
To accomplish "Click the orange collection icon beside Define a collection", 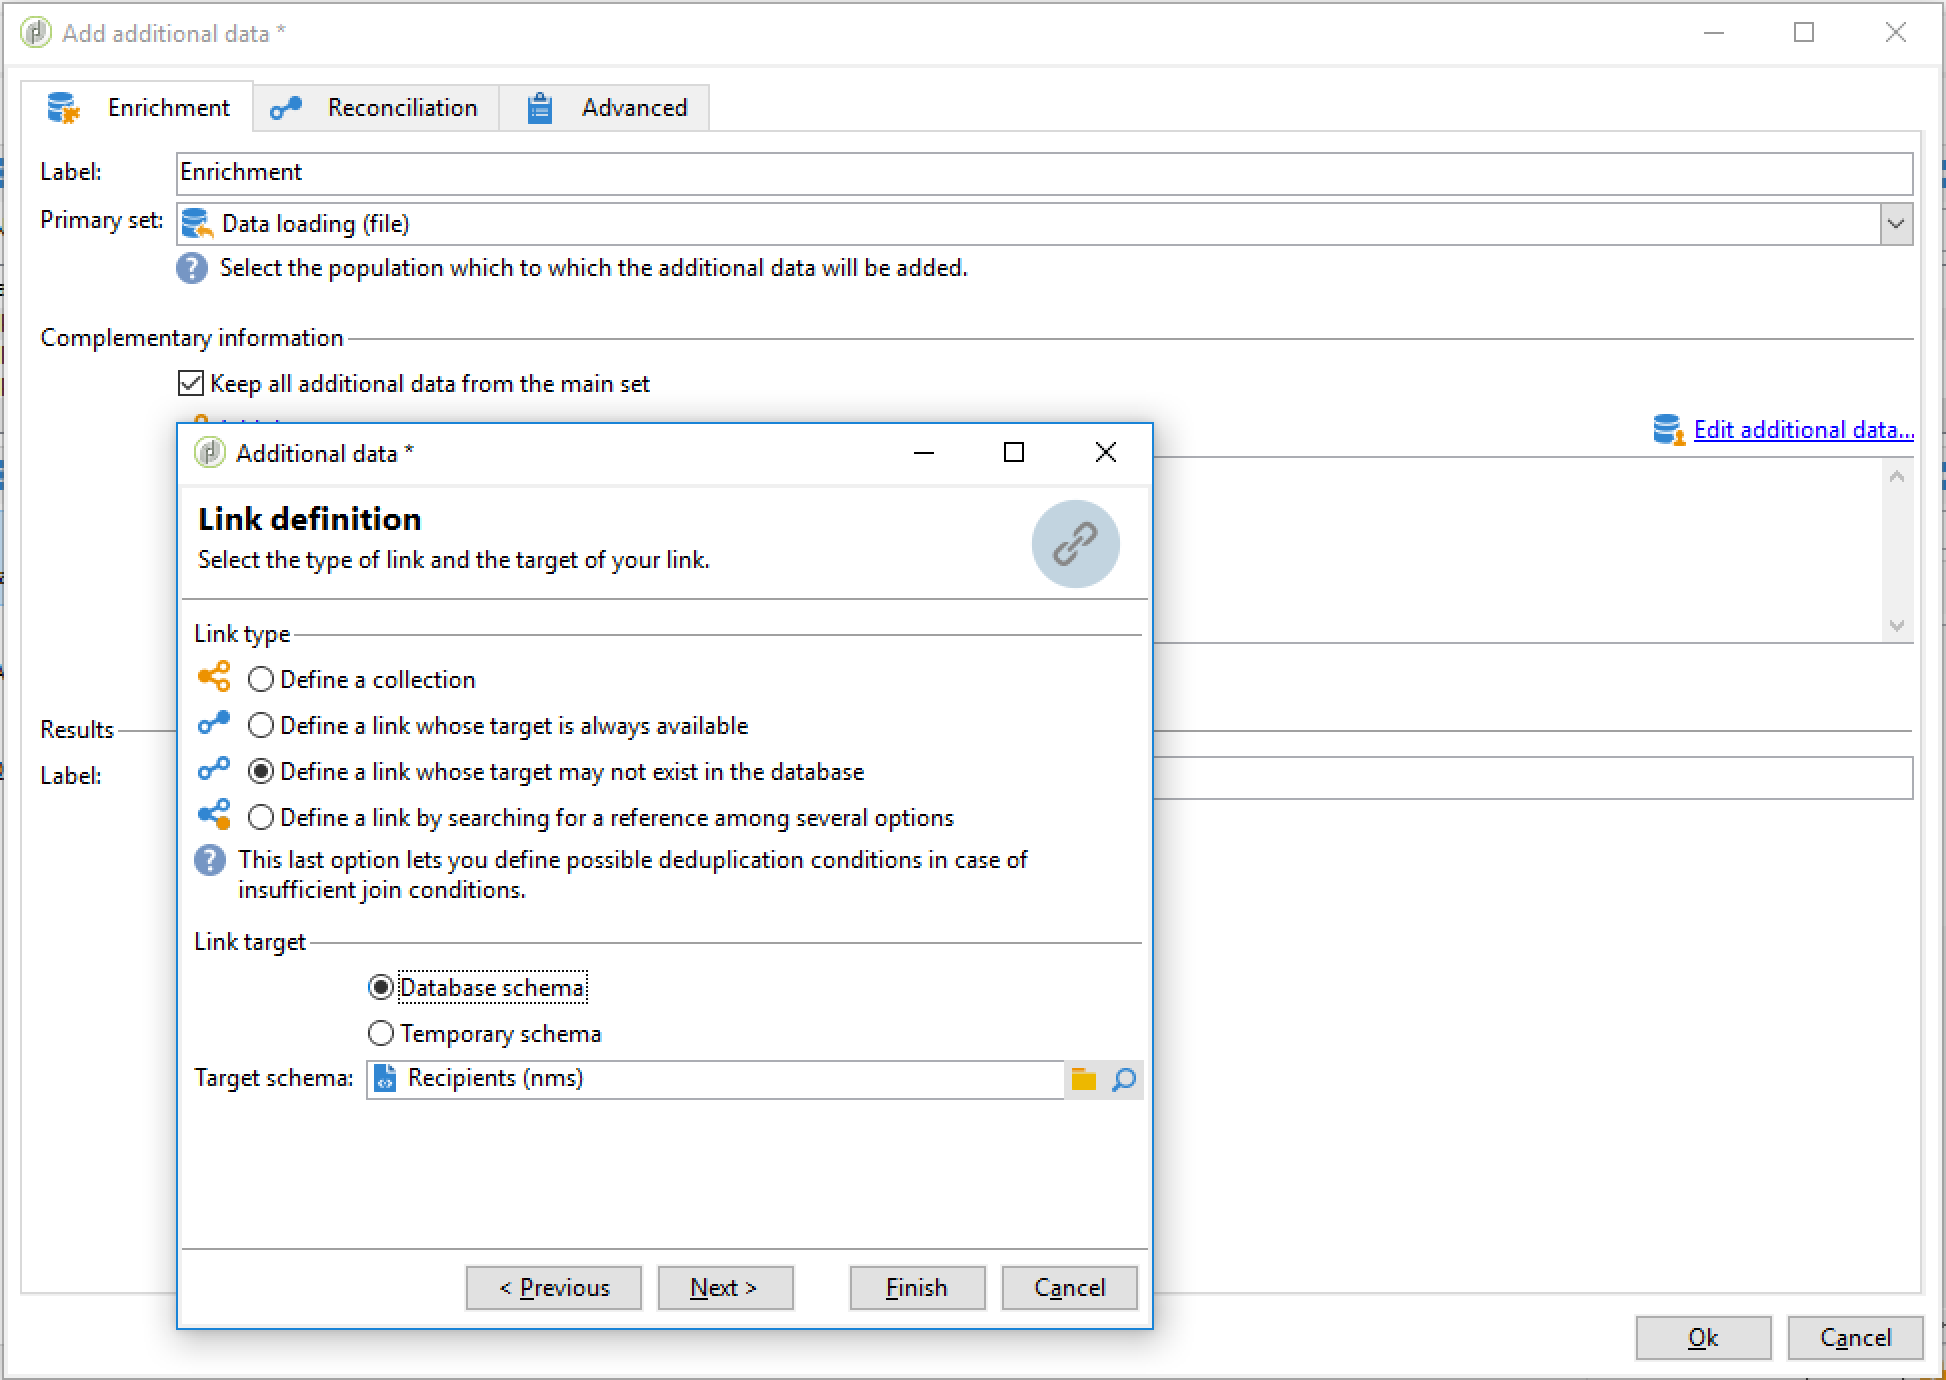I will click(214, 677).
